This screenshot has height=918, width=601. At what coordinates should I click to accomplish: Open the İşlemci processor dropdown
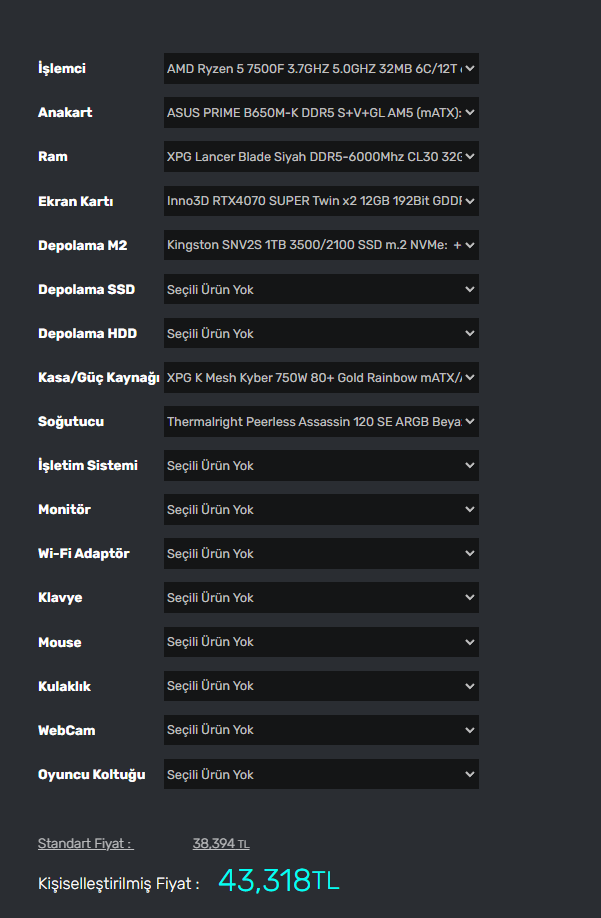tap(321, 68)
